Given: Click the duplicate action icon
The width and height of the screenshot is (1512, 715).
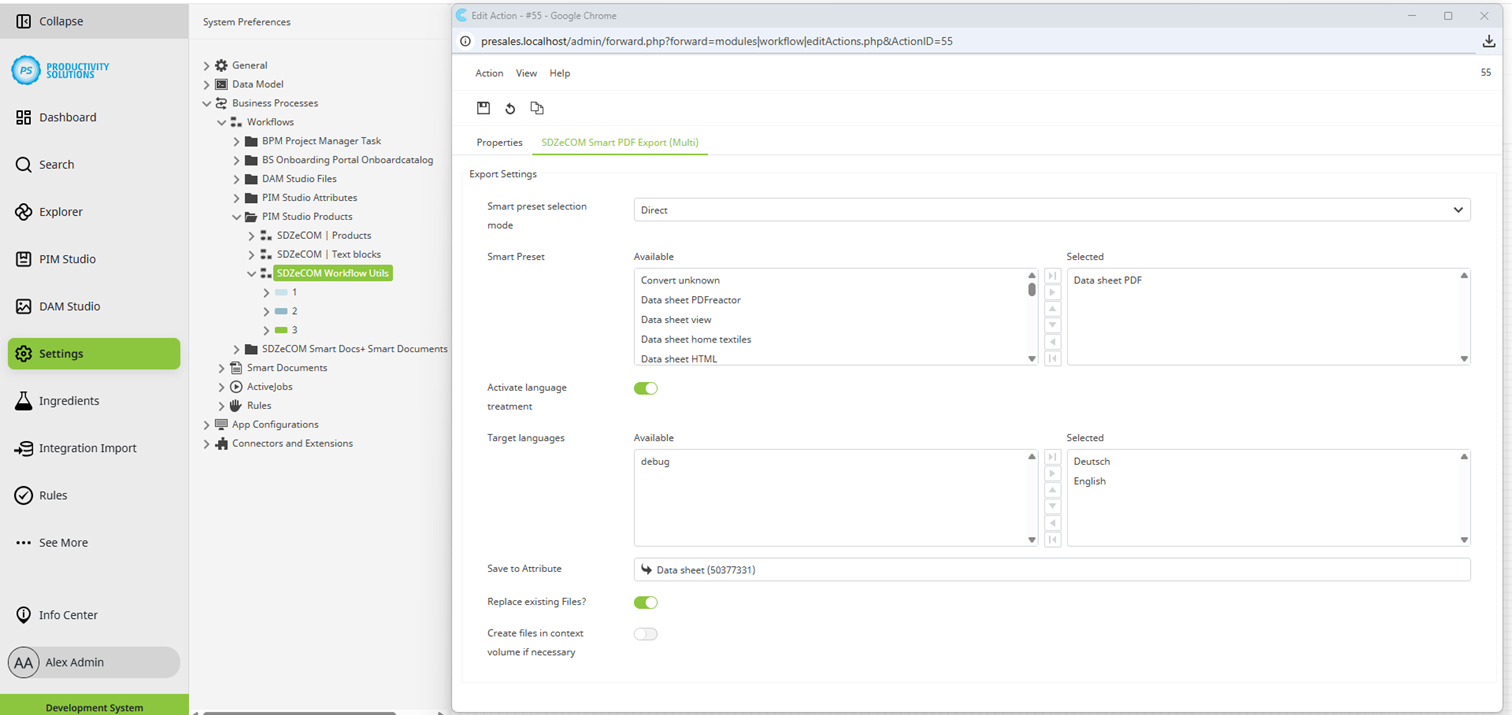Looking at the screenshot, I should pyautogui.click(x=537, y=108).
